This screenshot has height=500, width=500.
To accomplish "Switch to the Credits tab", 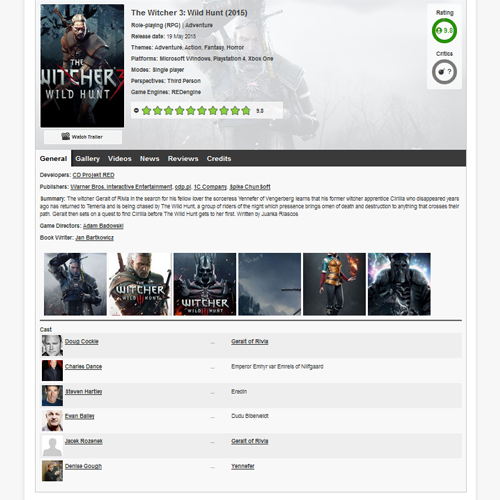I will coord(219,159).
